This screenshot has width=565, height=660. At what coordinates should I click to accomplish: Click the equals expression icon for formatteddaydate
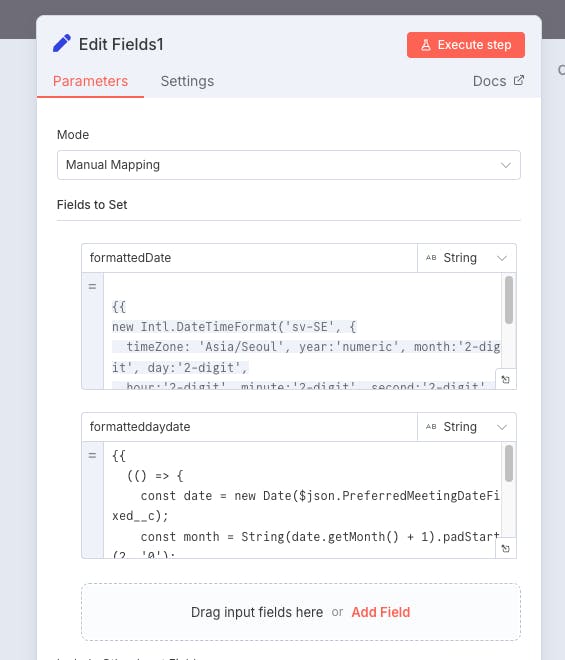pos(92,455)
